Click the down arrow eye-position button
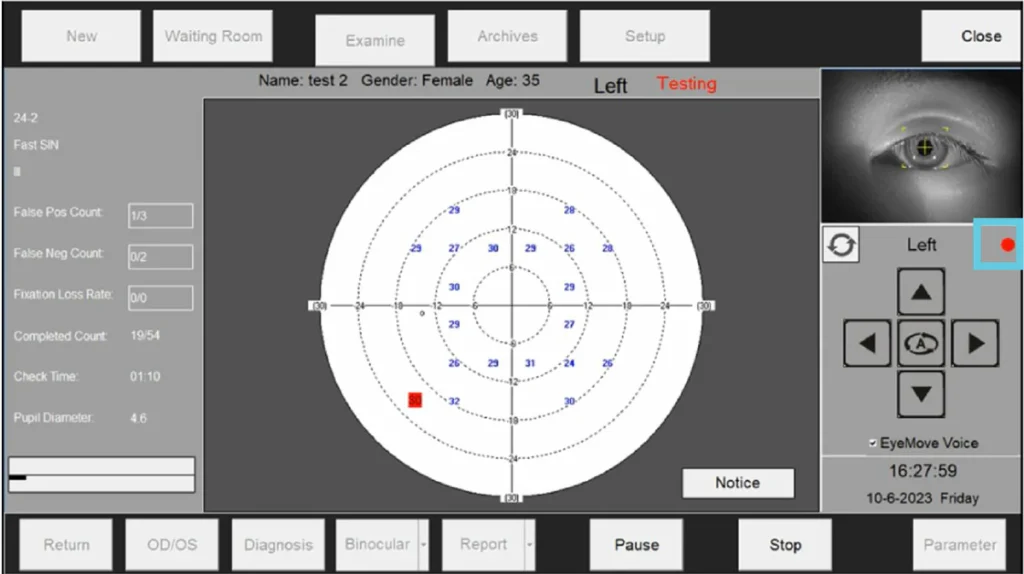The width and height of the screenshot is (1024, 574). [920, 393]
